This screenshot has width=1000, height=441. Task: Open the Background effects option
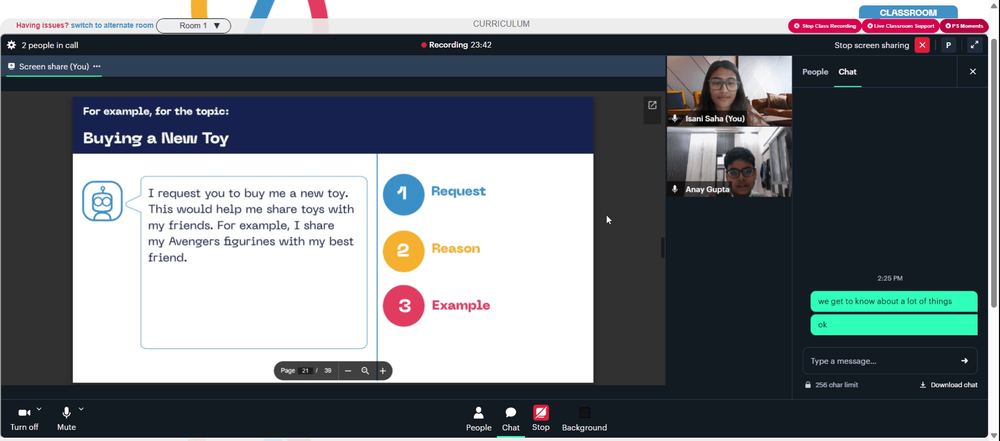coord(584,419)
